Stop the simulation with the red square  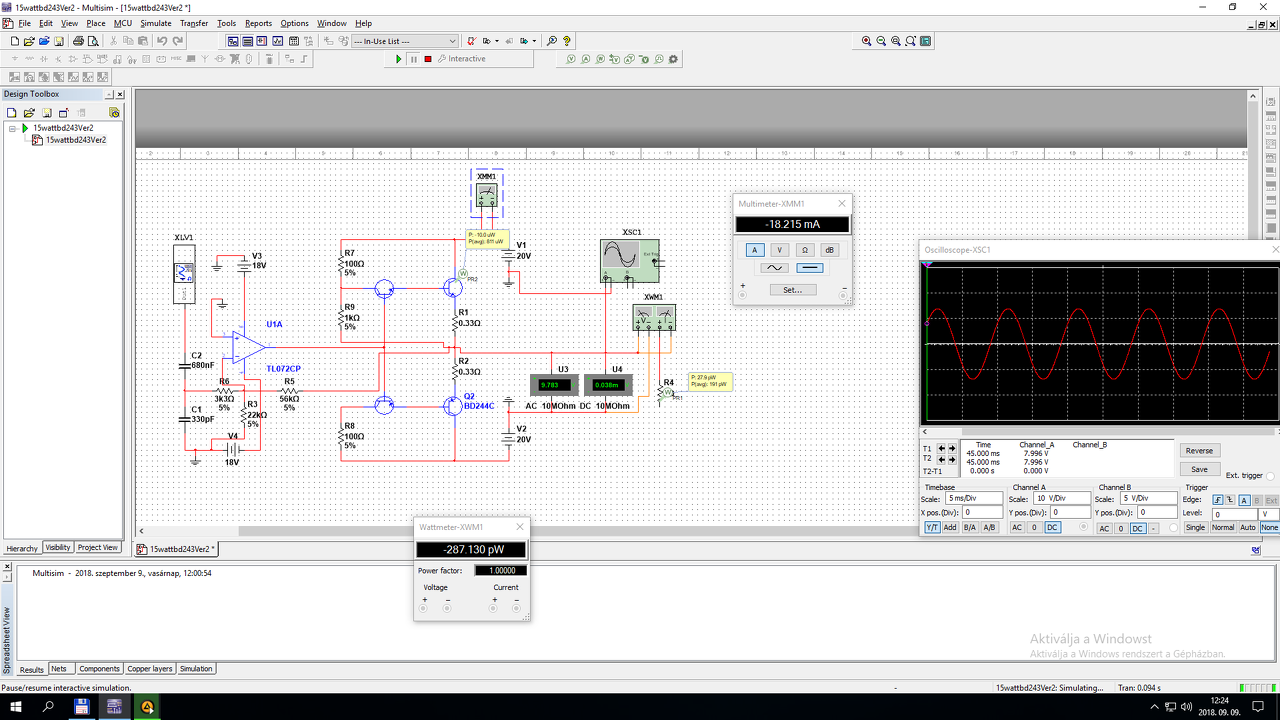(x=428, y=59)
